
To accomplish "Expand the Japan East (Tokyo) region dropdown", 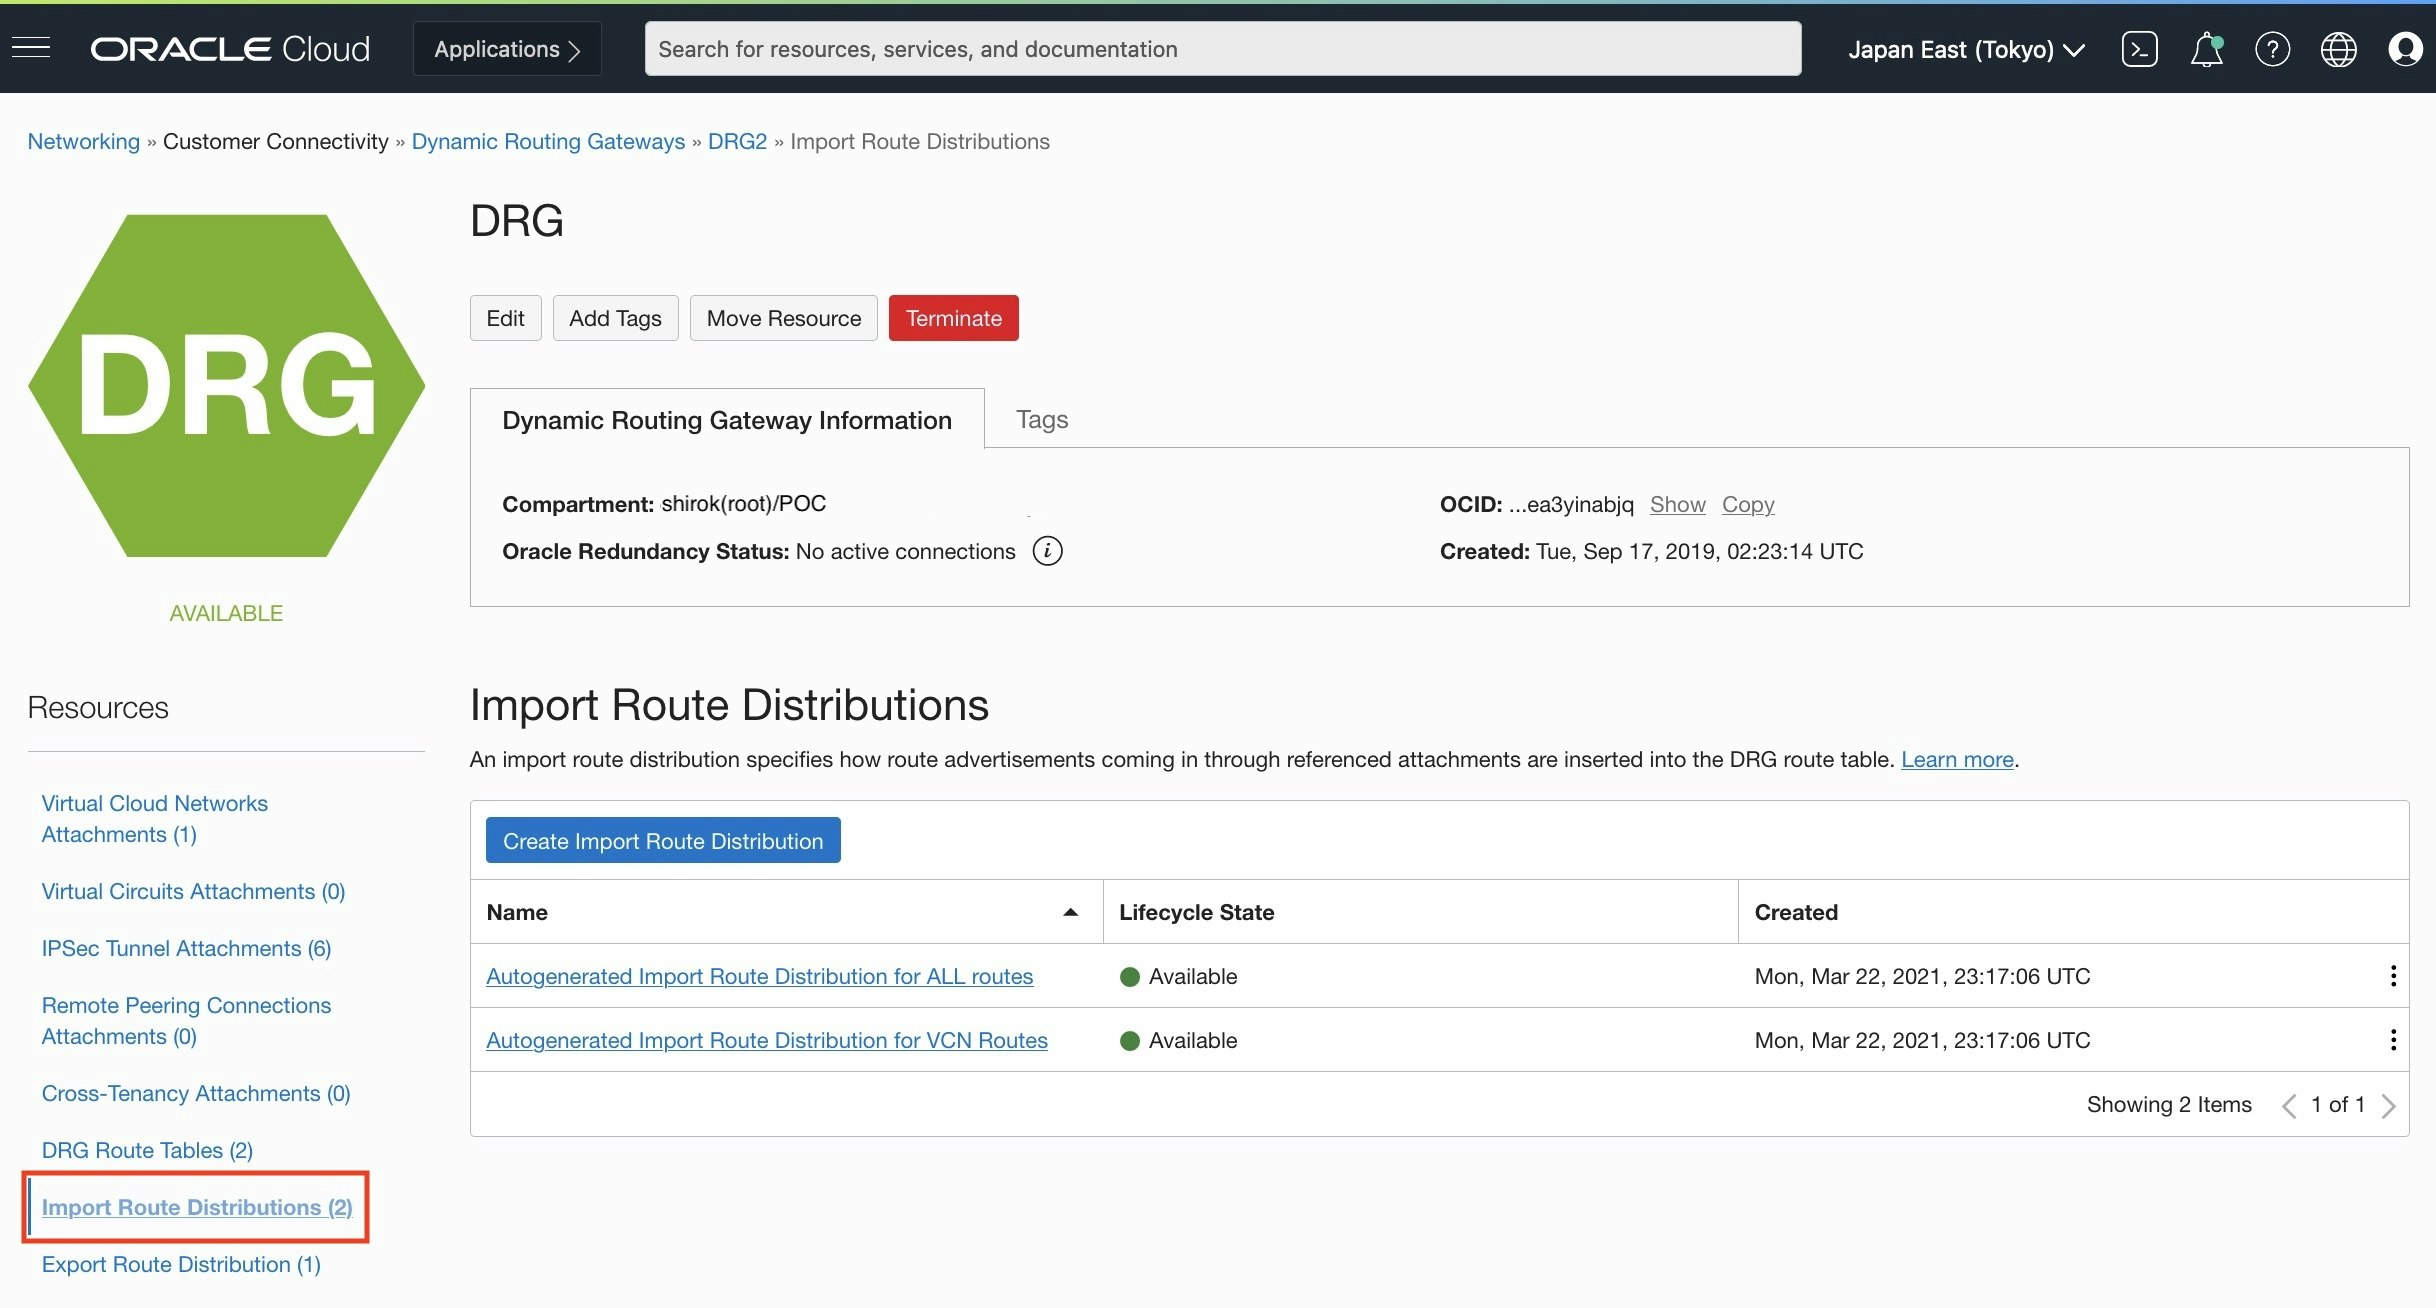I will coord(1966,49).
